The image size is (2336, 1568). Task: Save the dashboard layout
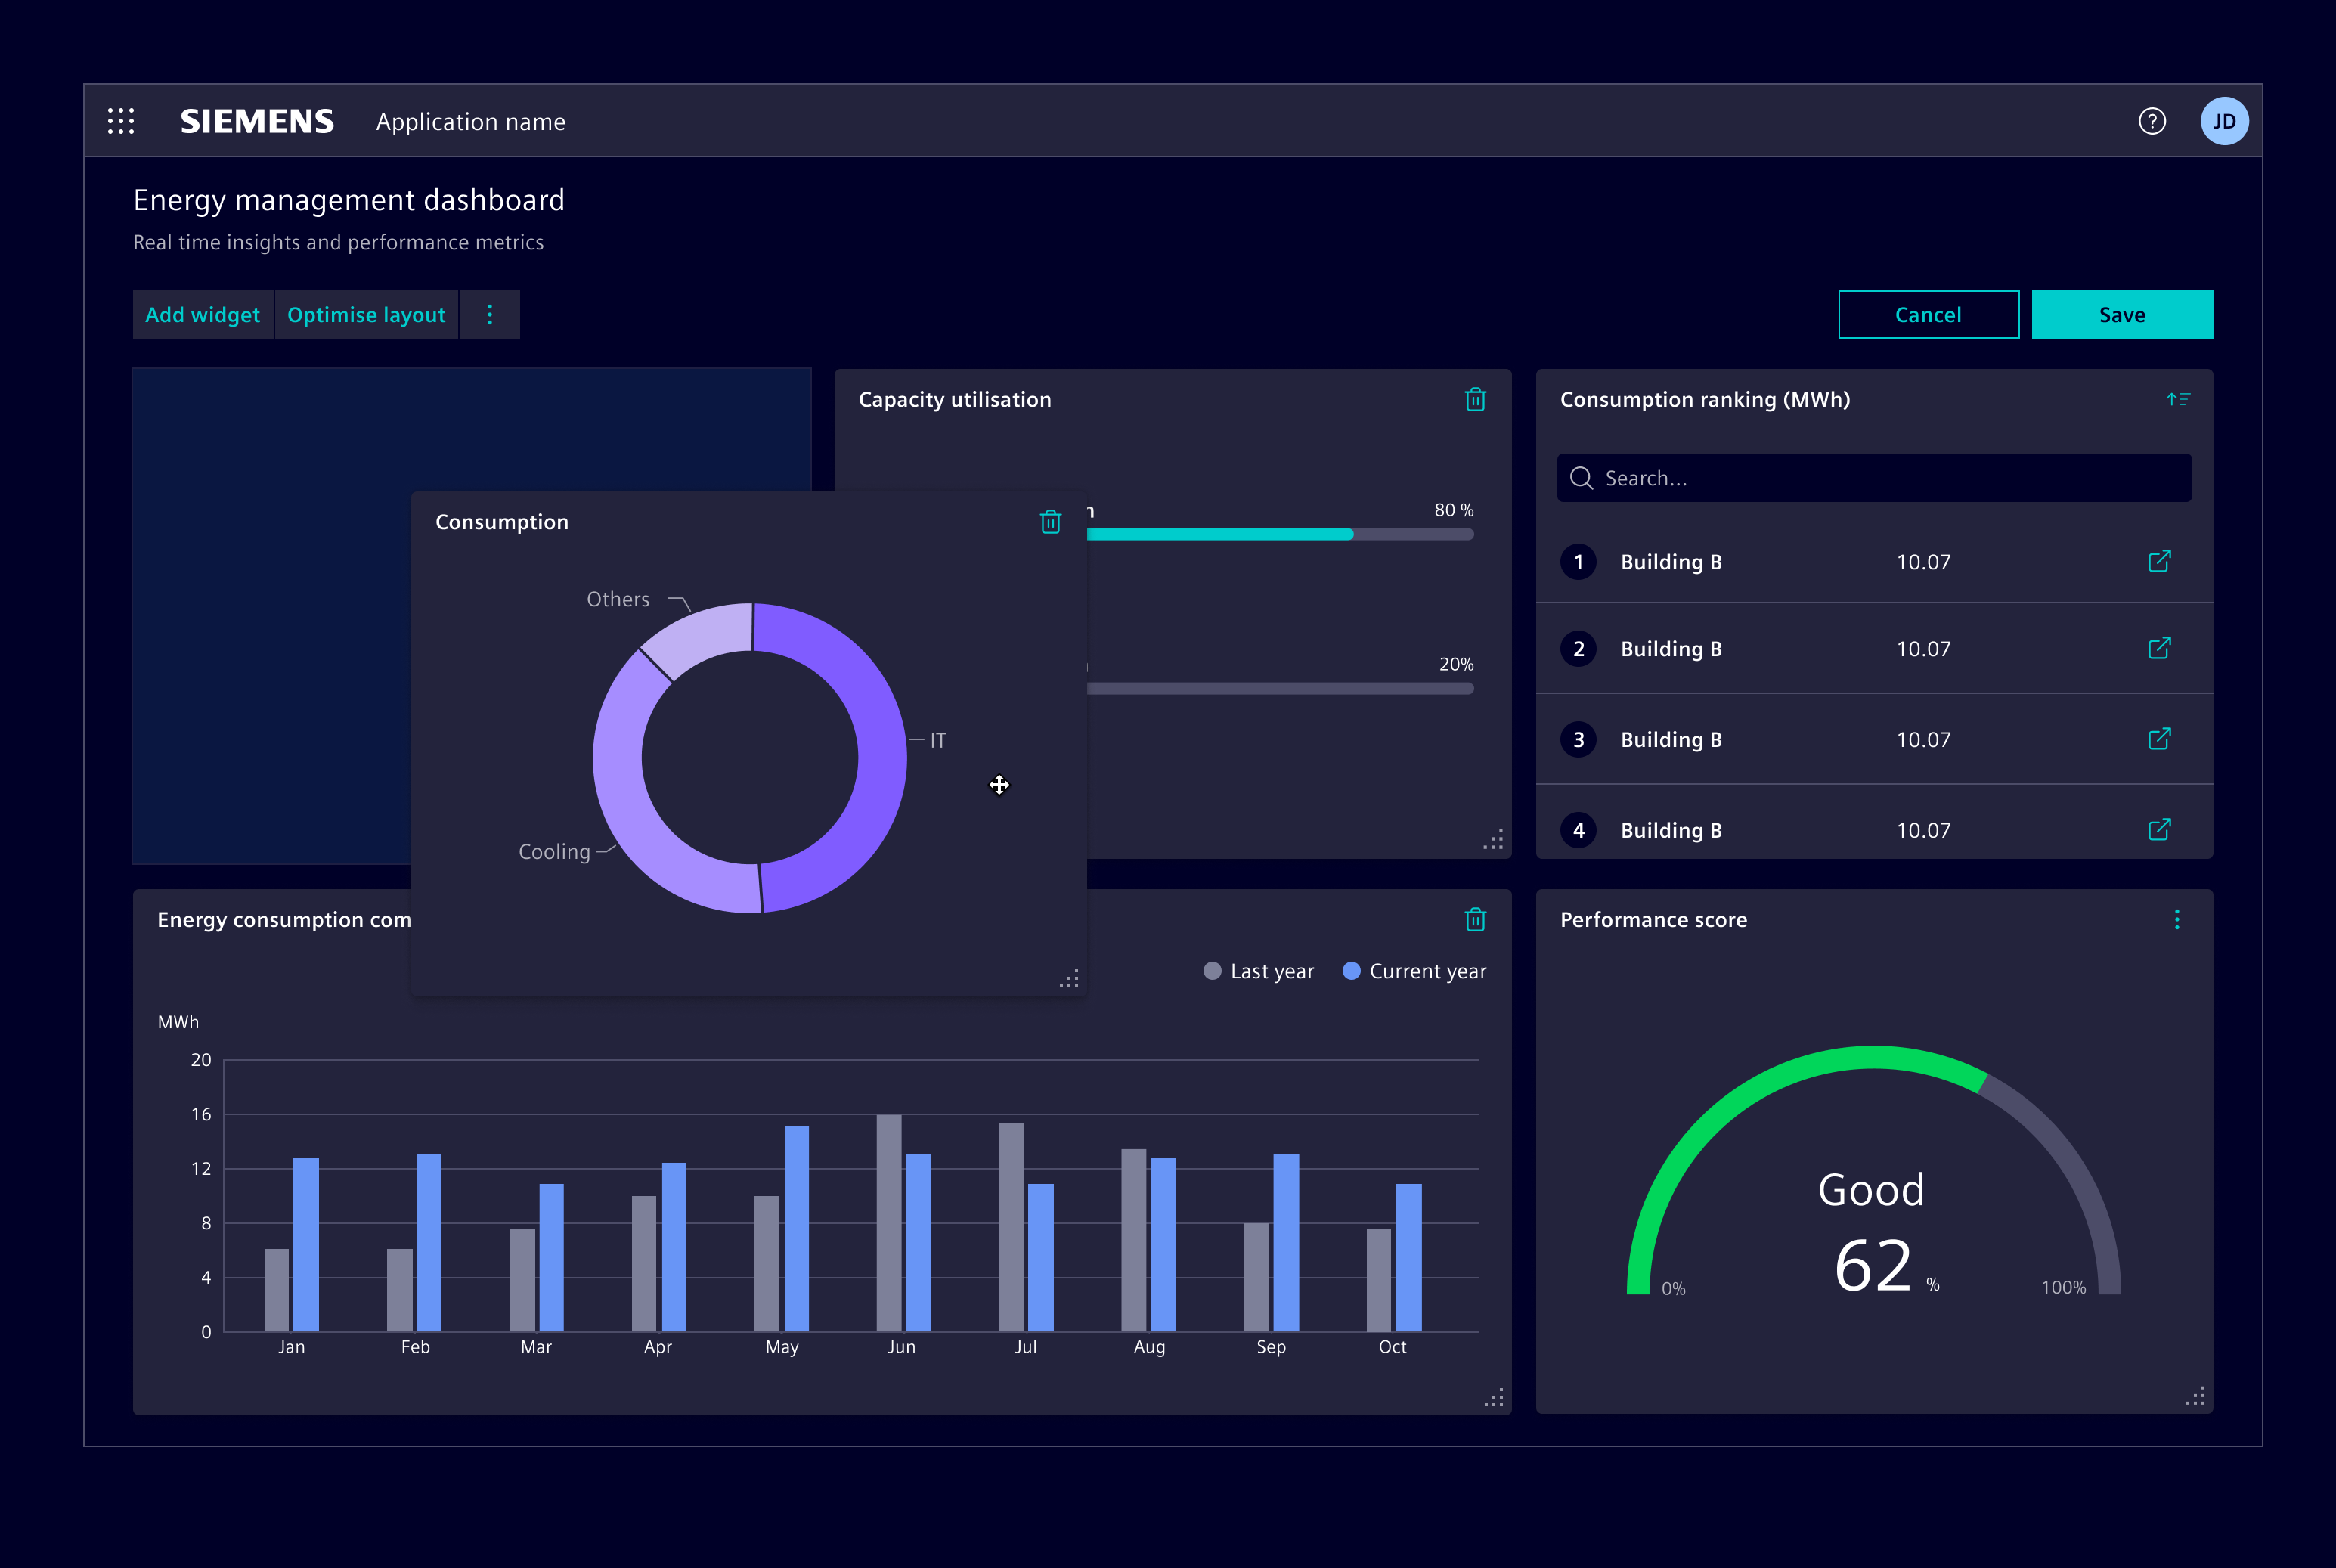click(2121, 314)
